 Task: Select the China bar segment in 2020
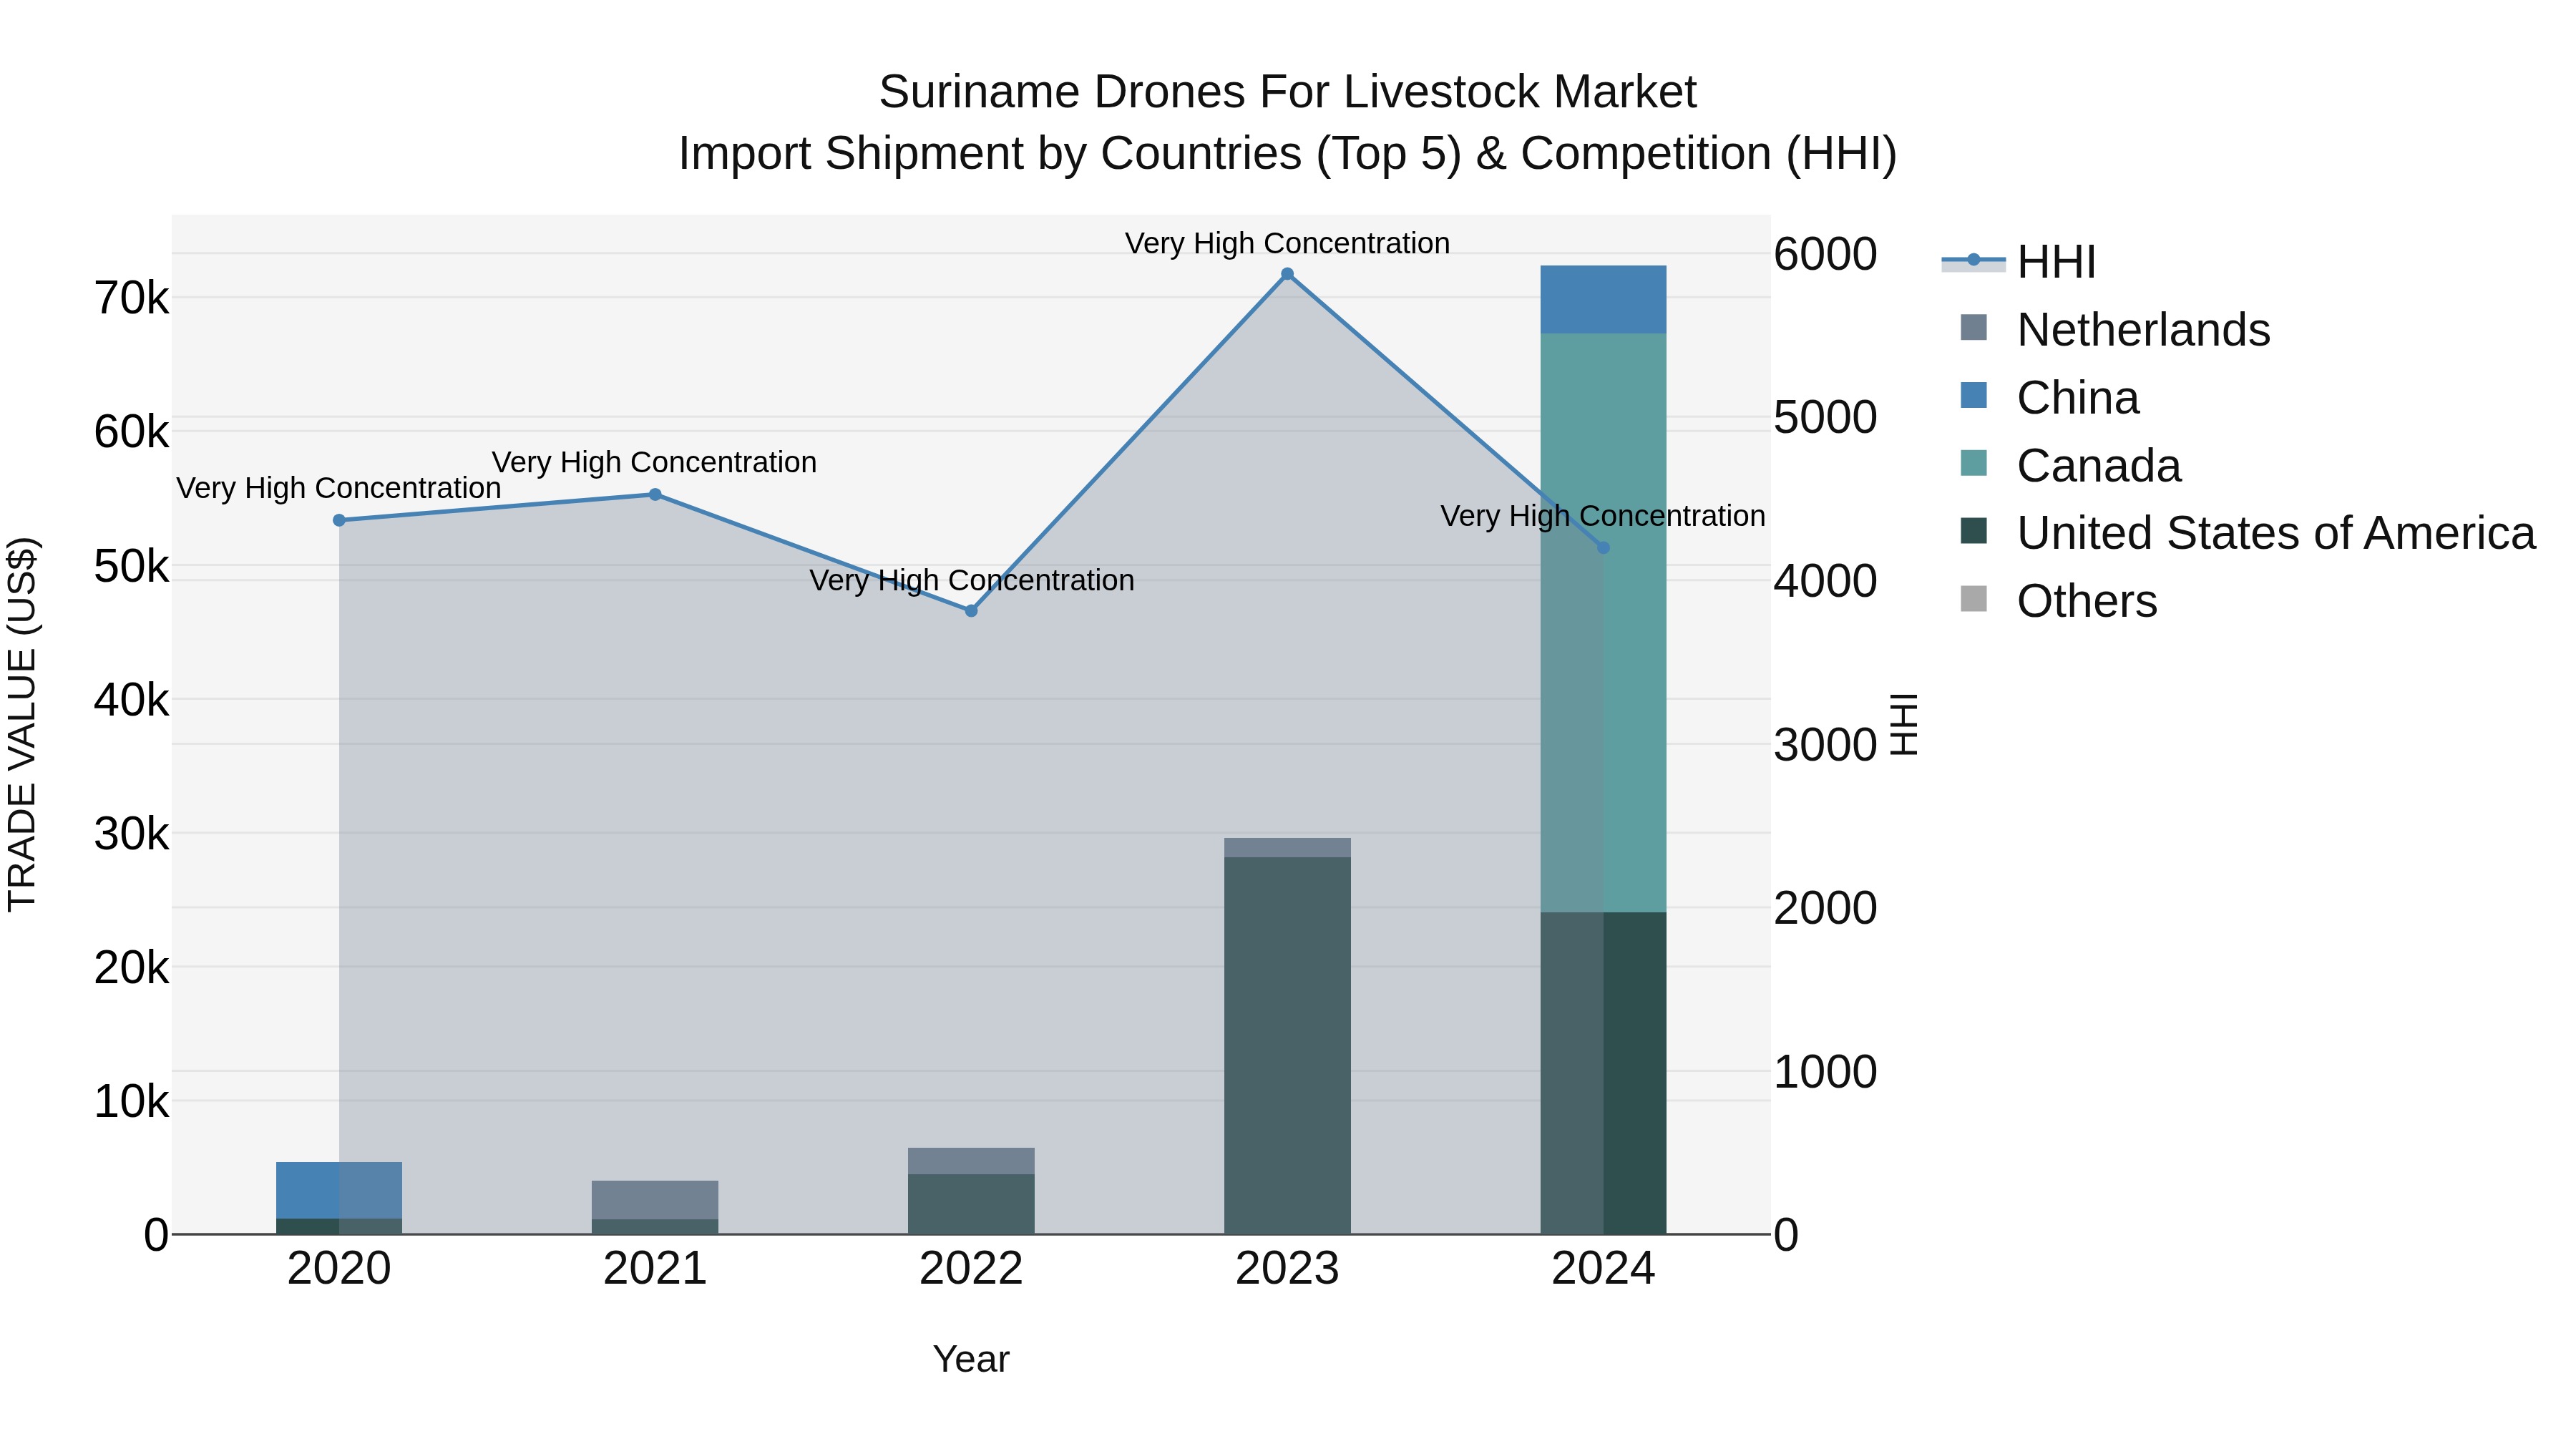(x=339, y=1190)
